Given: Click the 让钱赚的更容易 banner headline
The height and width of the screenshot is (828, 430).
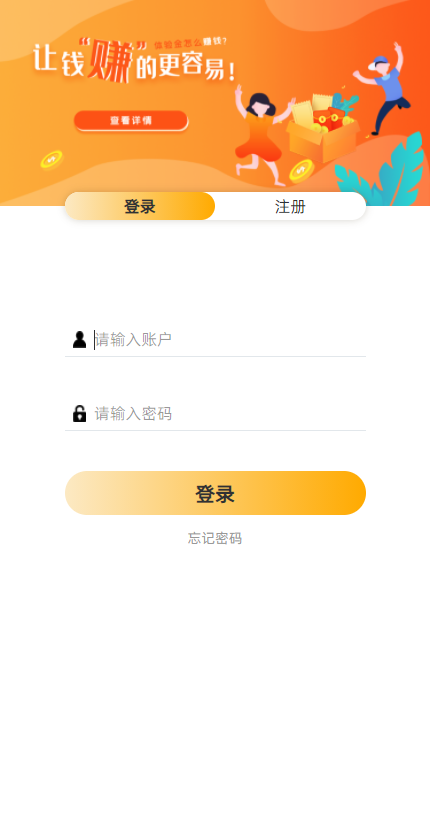Looking at the screenshot, I should pos(135,61).
